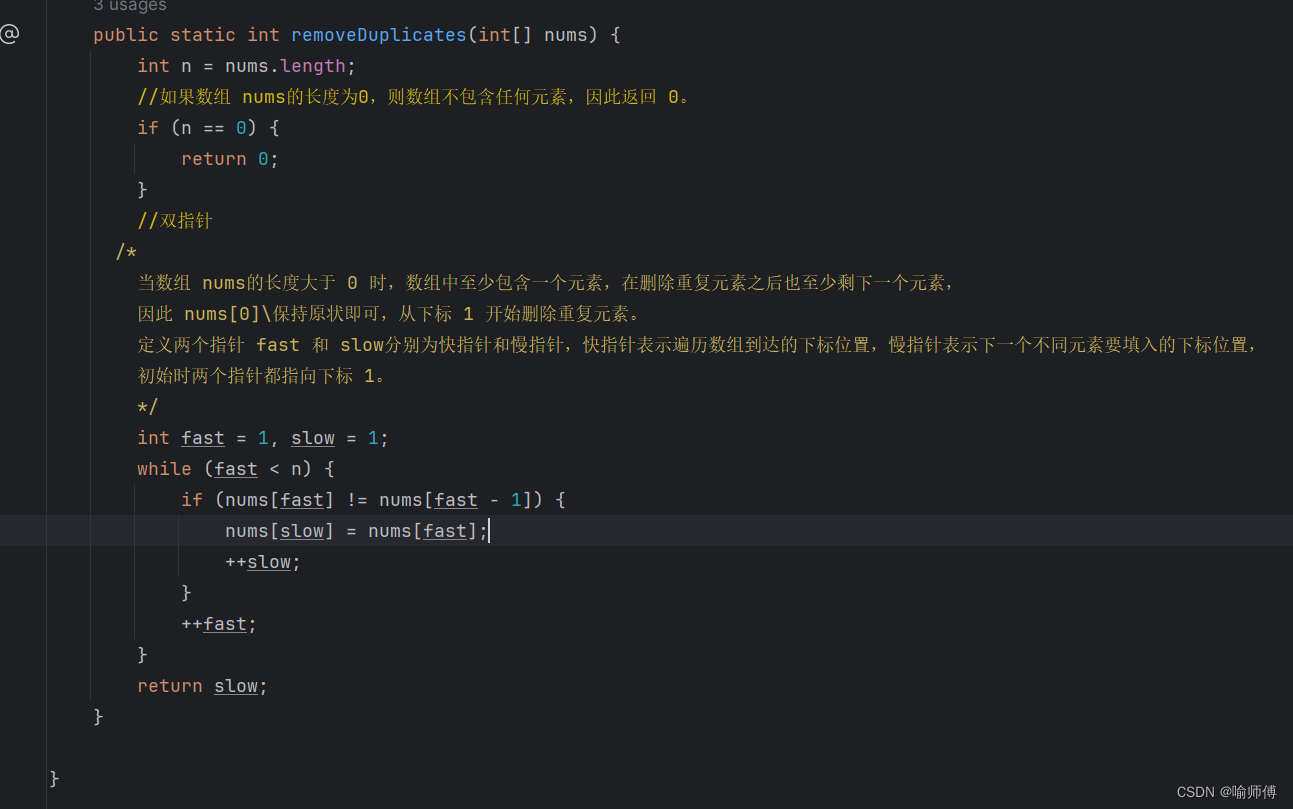Click 'nums[slow]' in the assignment line

coord(280,531)
